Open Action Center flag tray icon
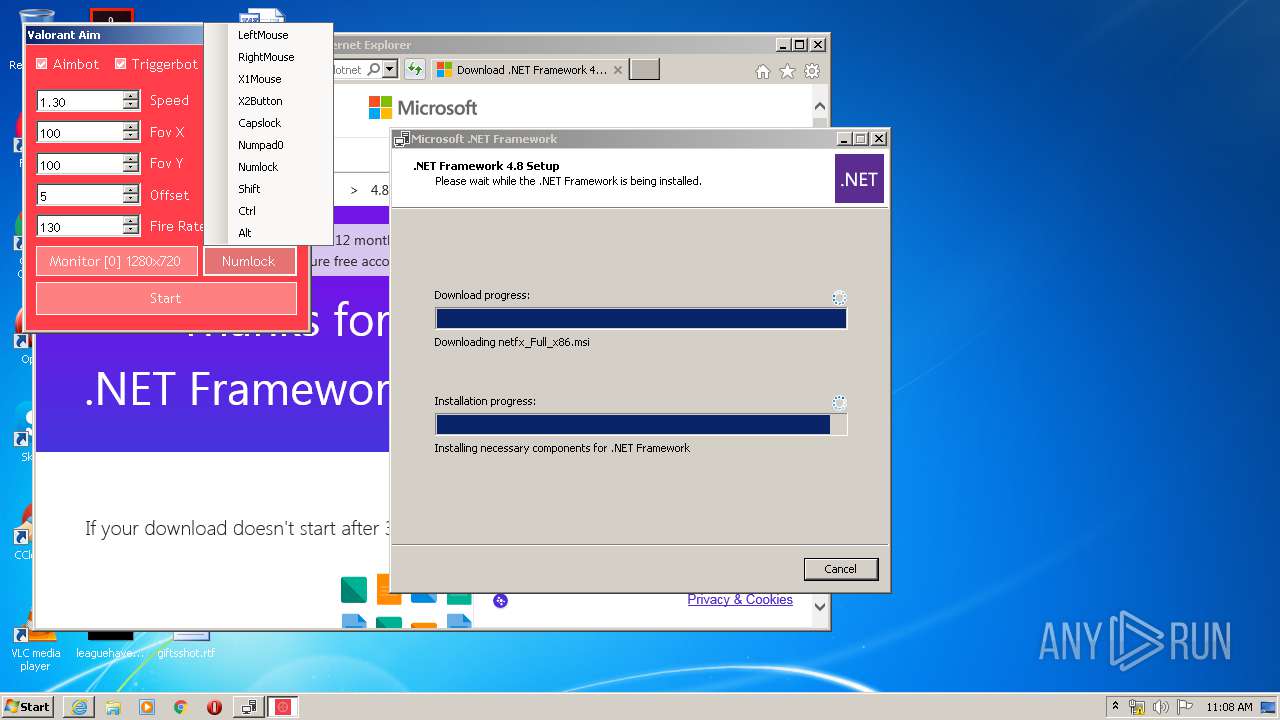Image resolution: width=1280 pixels, height=720 pixels. (1184, 707)
